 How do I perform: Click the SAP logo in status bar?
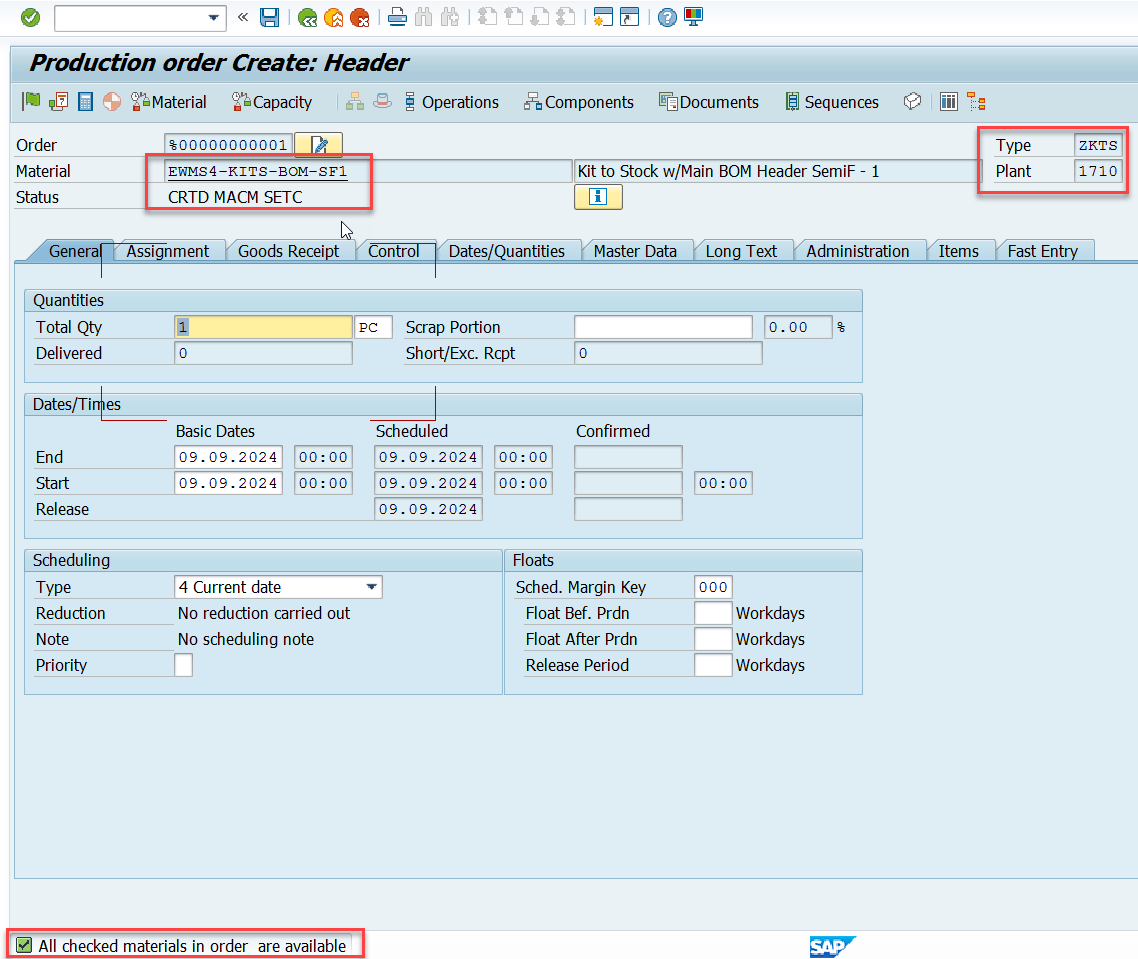pos(832,947)
